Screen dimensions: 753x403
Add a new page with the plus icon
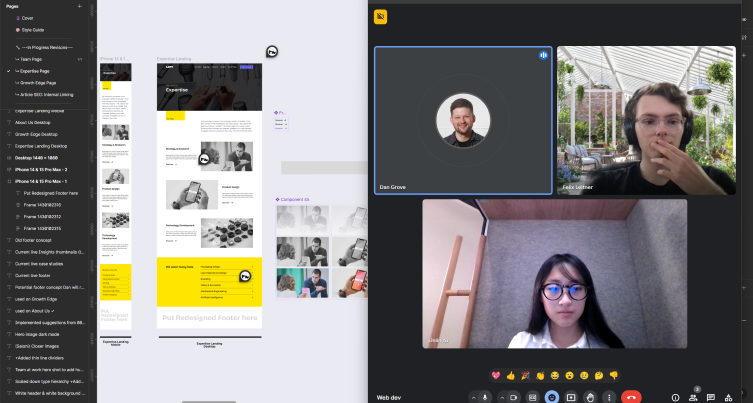click(x=80, y=6)
